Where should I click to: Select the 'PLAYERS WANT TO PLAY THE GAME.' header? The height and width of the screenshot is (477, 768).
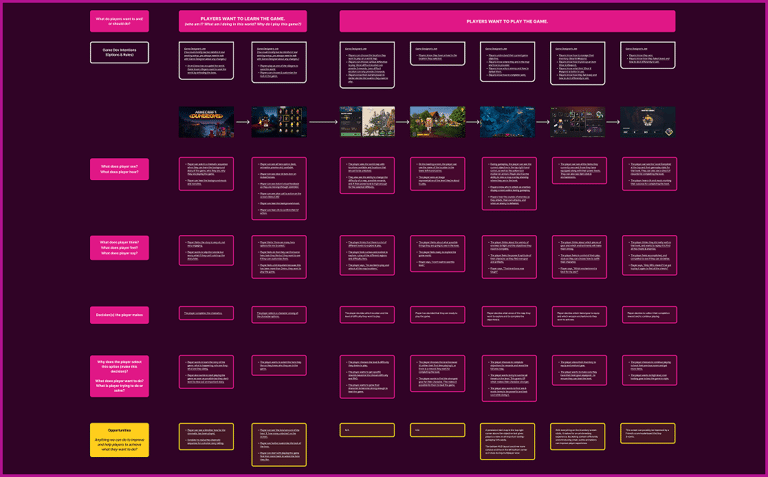coord(507,21)
